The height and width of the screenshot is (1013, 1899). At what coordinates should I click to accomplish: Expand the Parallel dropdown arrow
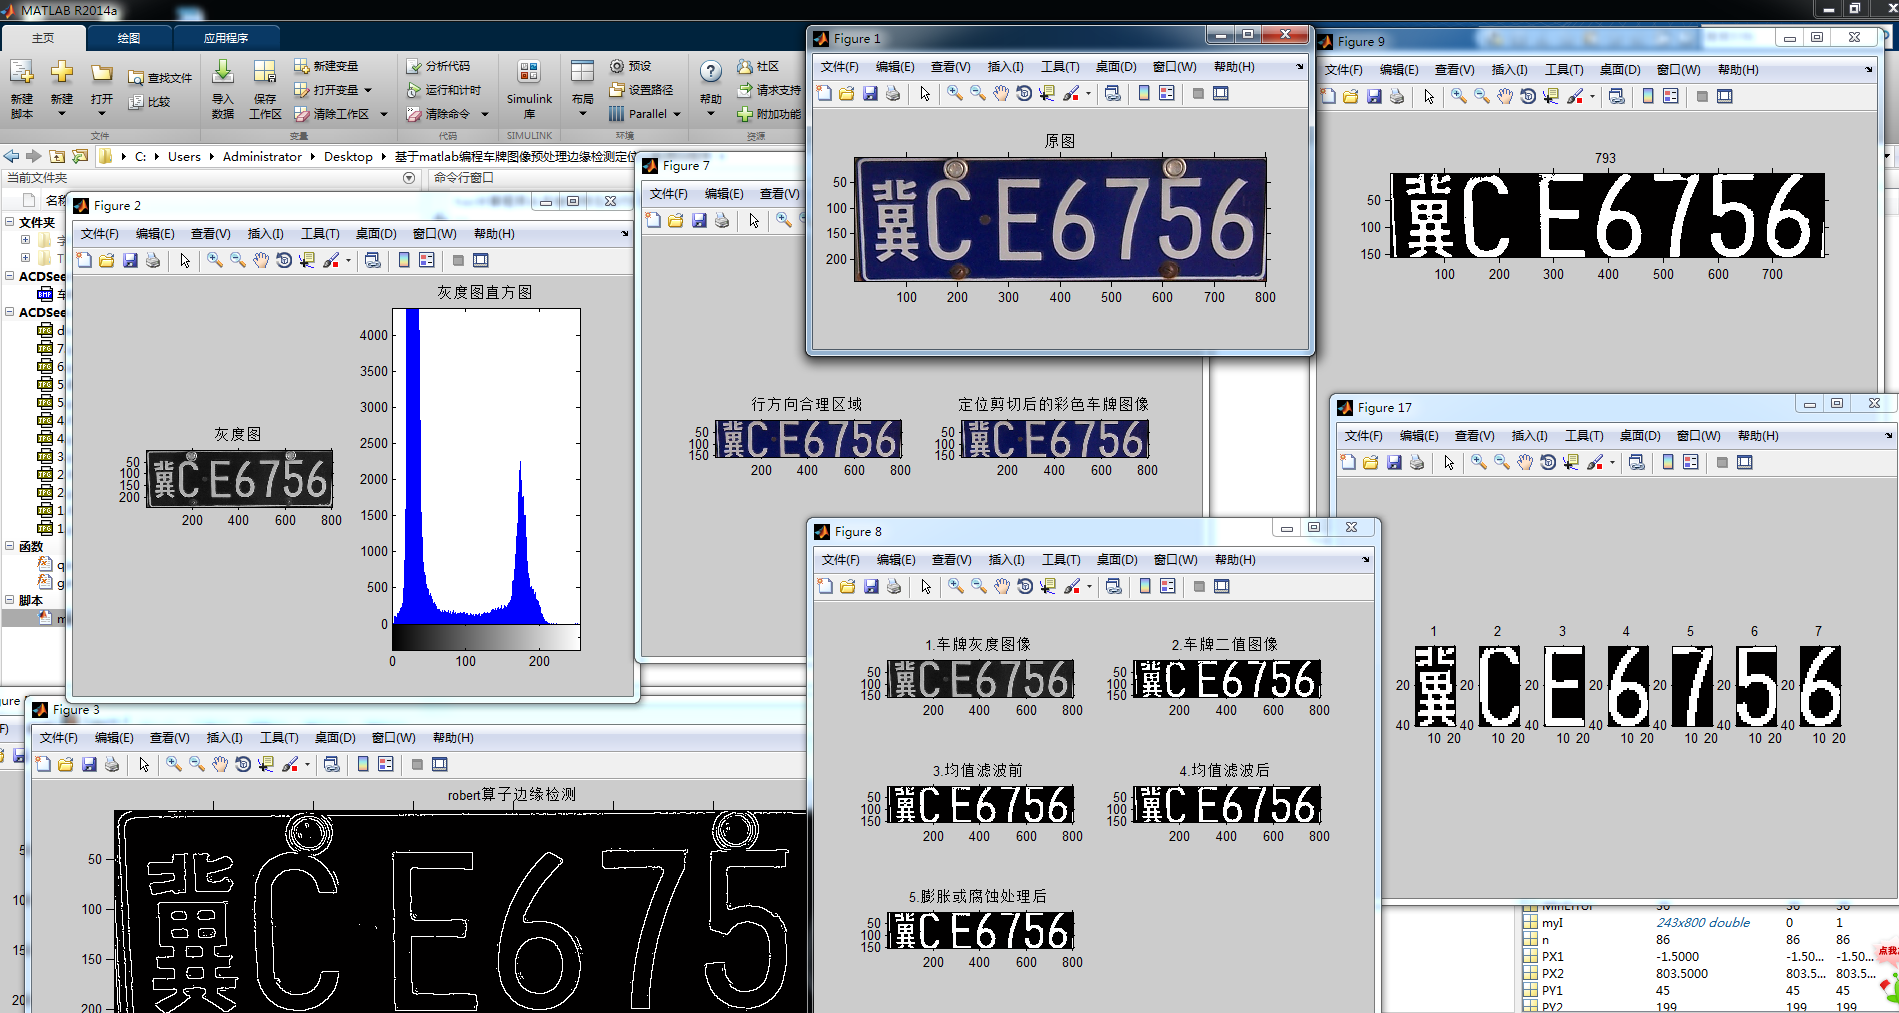[x=677, y=114]
